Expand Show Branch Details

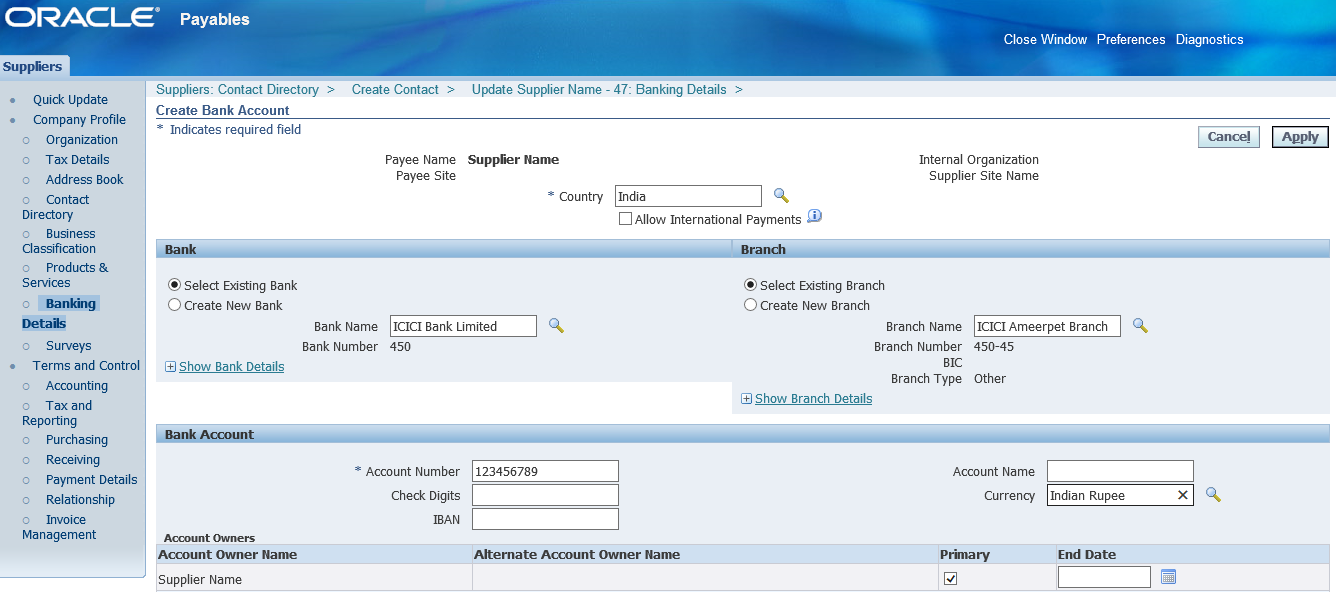coord(813,399)
